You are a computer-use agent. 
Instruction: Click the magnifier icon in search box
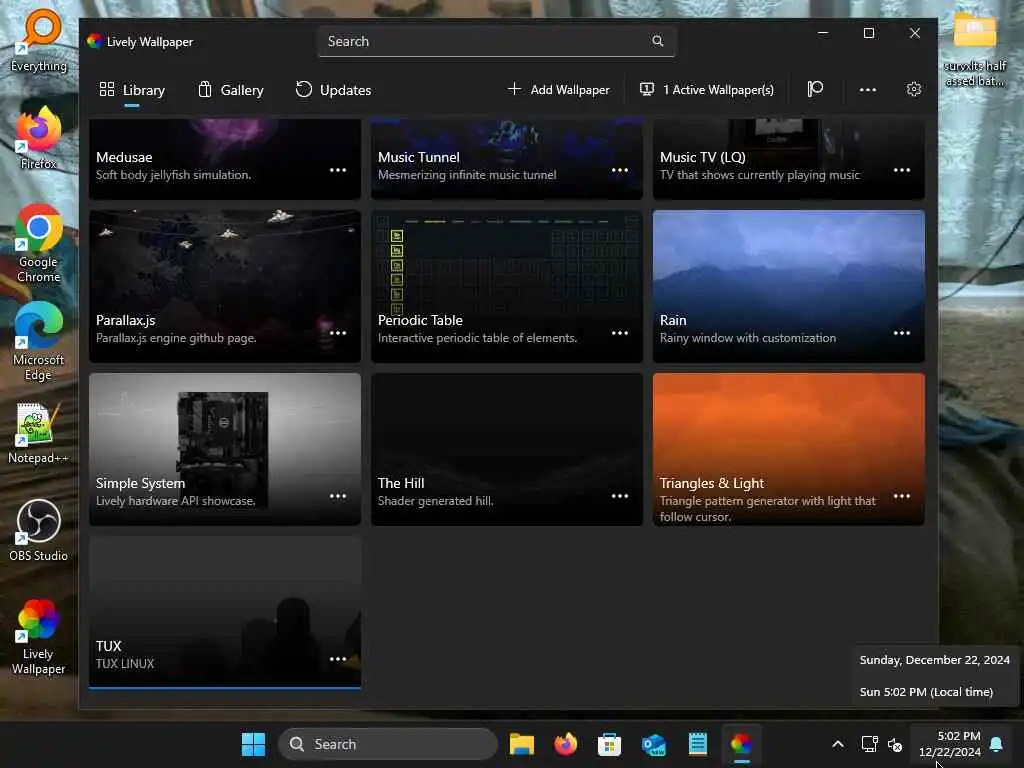658,41
